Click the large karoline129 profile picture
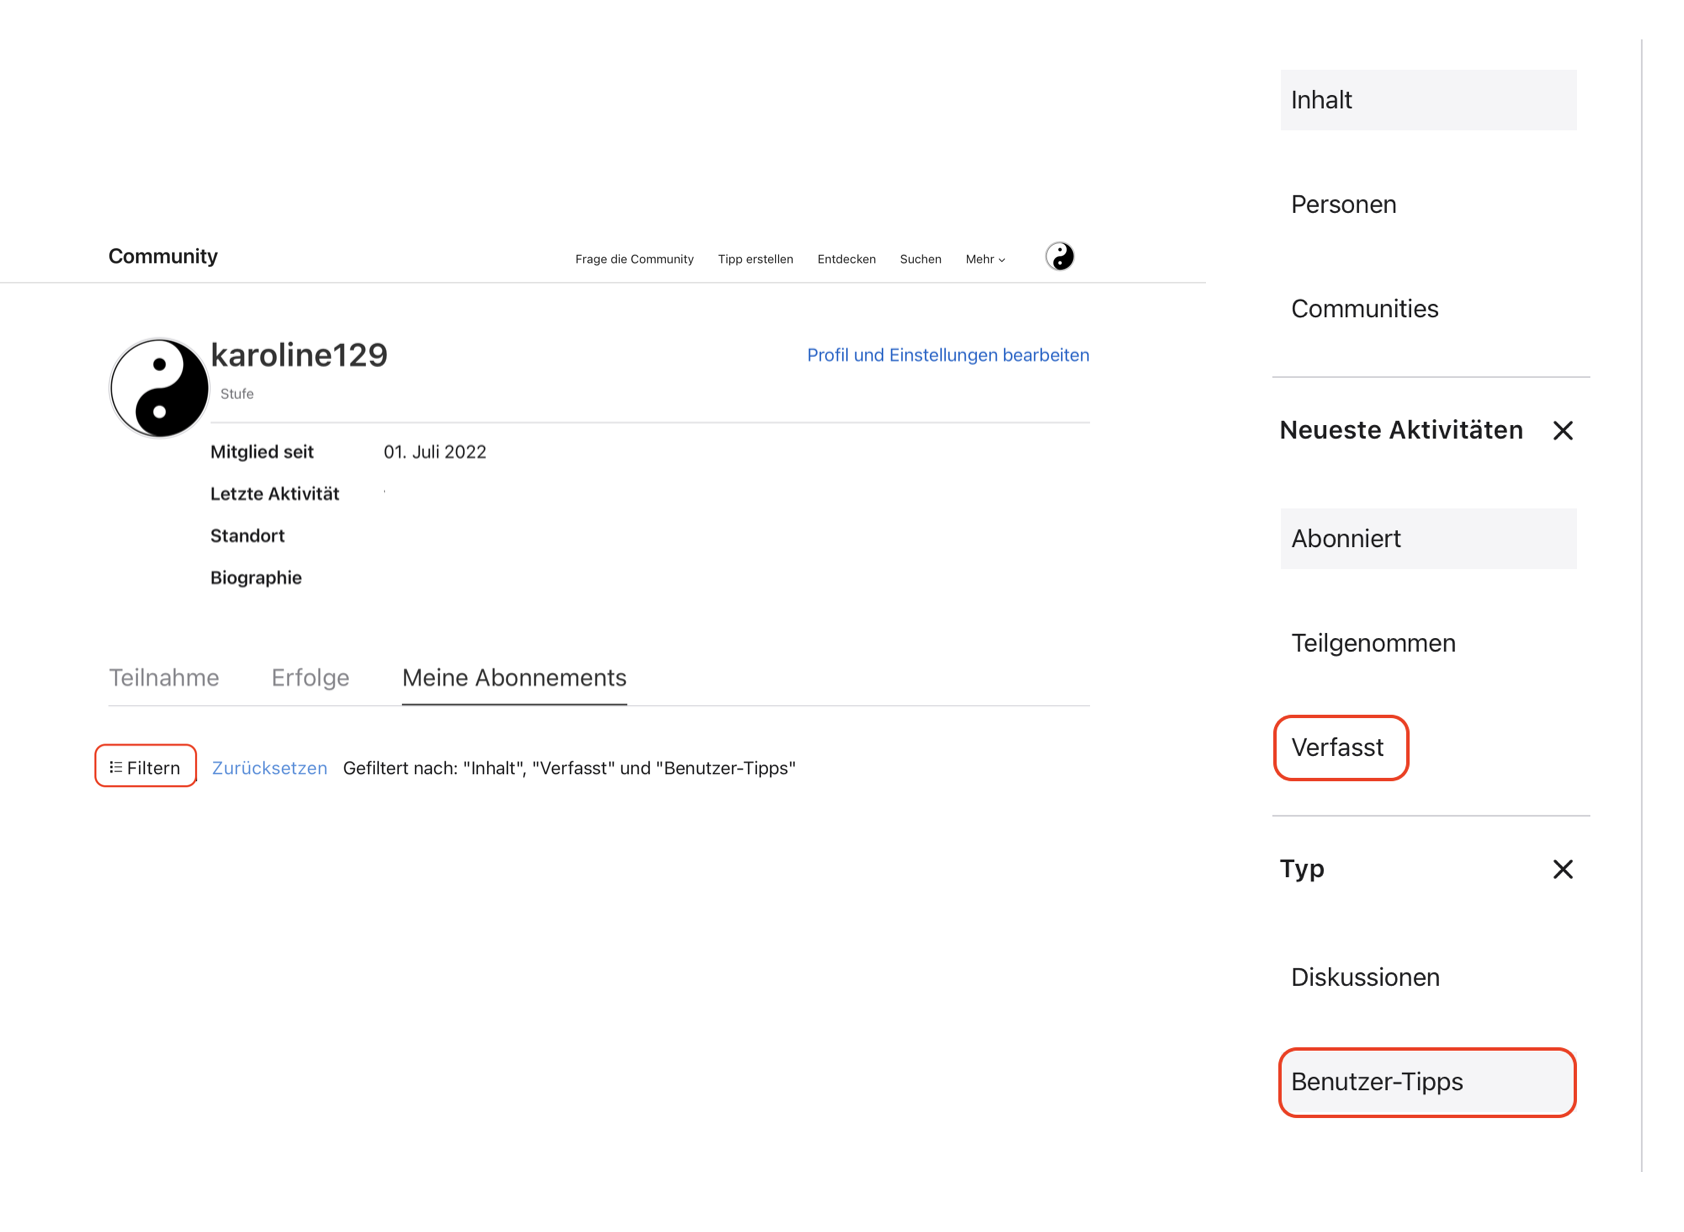 point(159,388)
